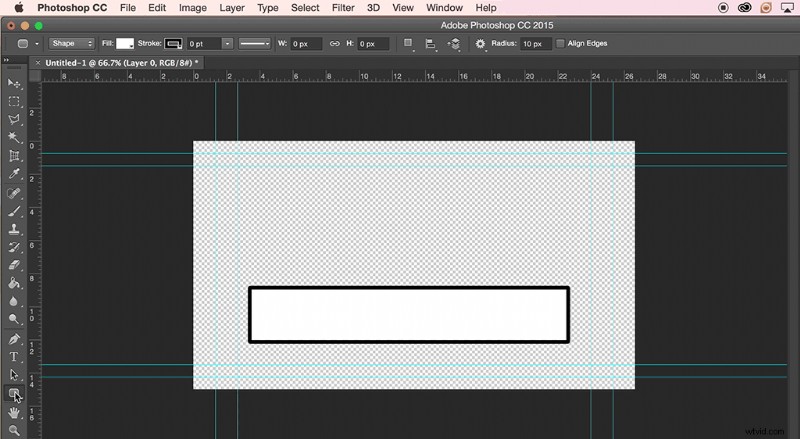The image size is (800, 439).
Task: Open the Window menu
Action: [x=444, y=8]
